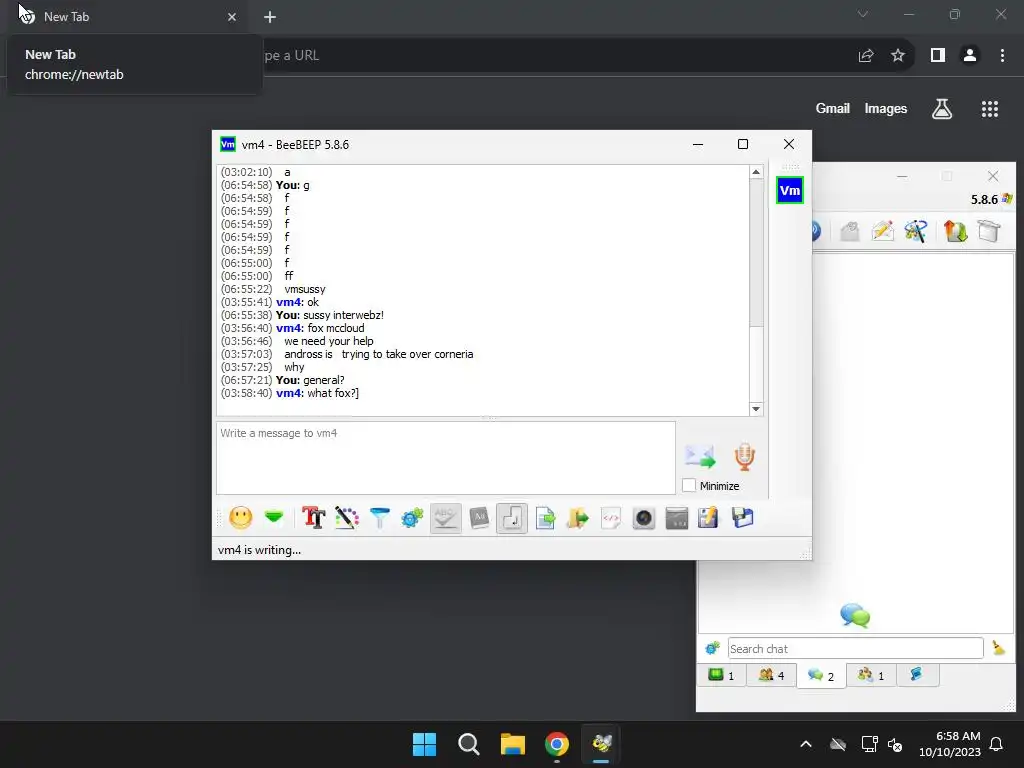Open the chat font color picker

[x=347, y=518]
